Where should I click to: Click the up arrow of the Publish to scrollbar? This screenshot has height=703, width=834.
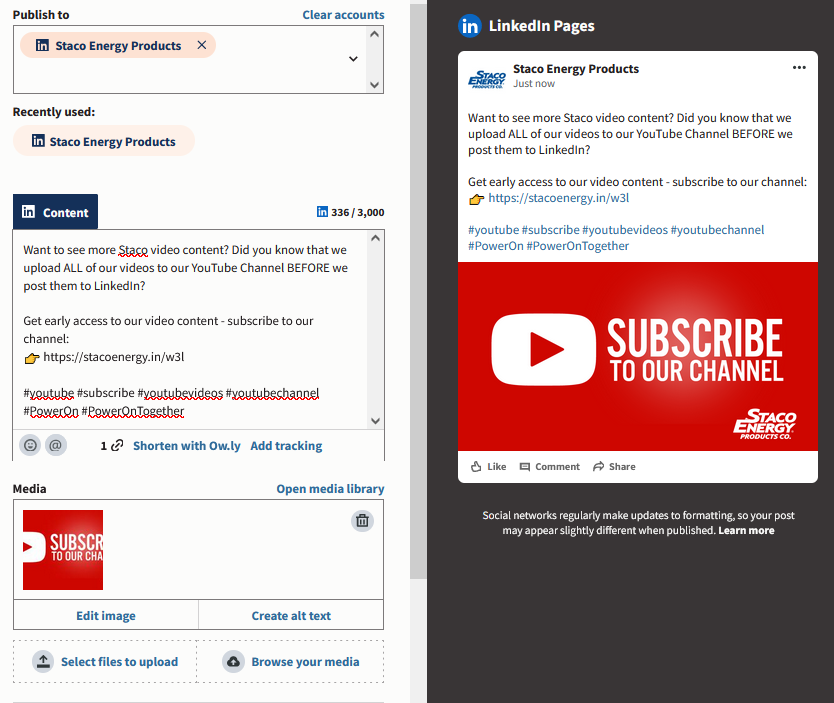[x=374, y=34]
